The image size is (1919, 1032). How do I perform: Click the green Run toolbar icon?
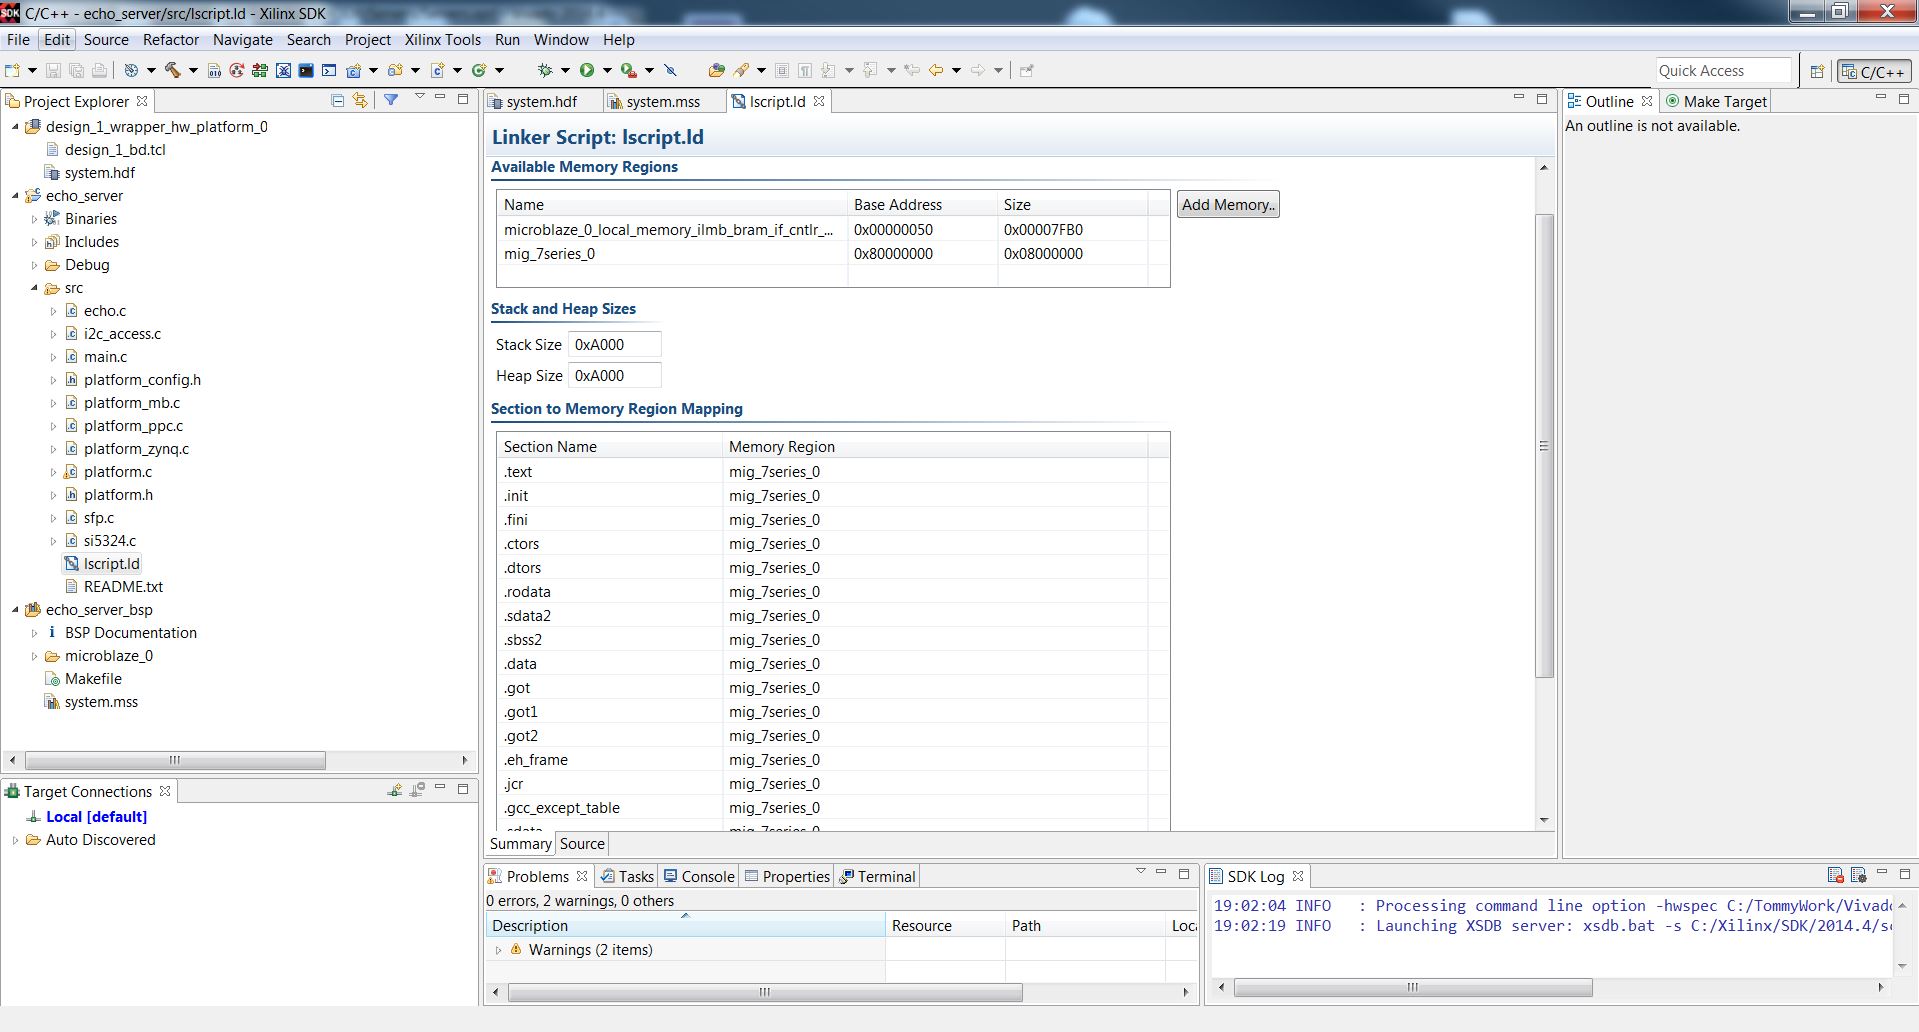(x=587, y=70)
